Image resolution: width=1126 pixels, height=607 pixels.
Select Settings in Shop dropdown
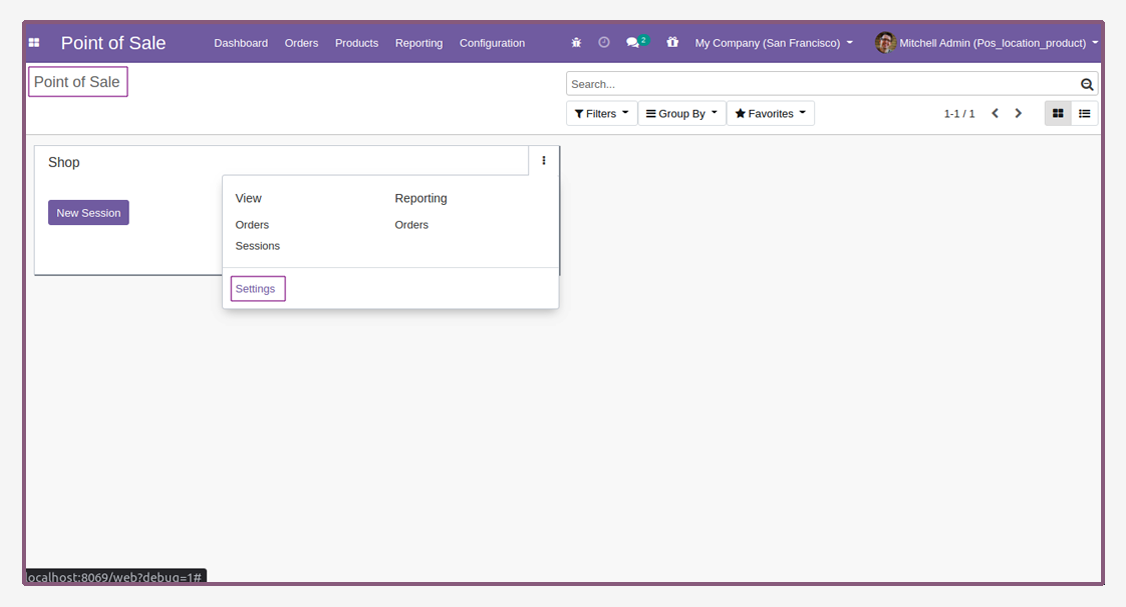coord(256,289)
